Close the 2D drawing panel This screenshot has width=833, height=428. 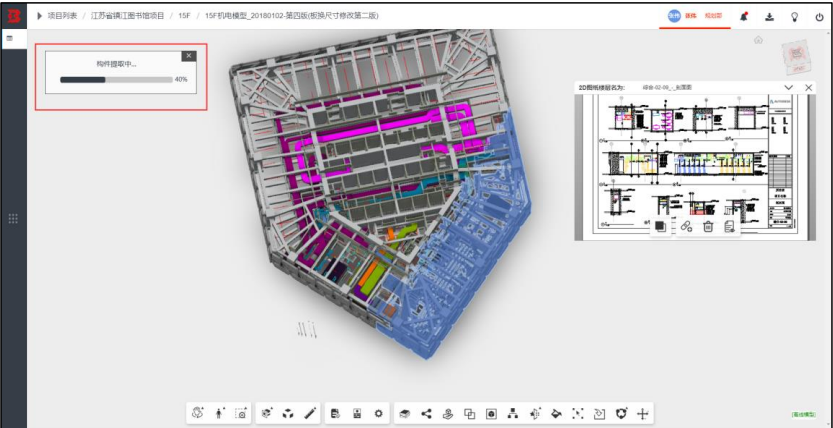tap(809, 87)
